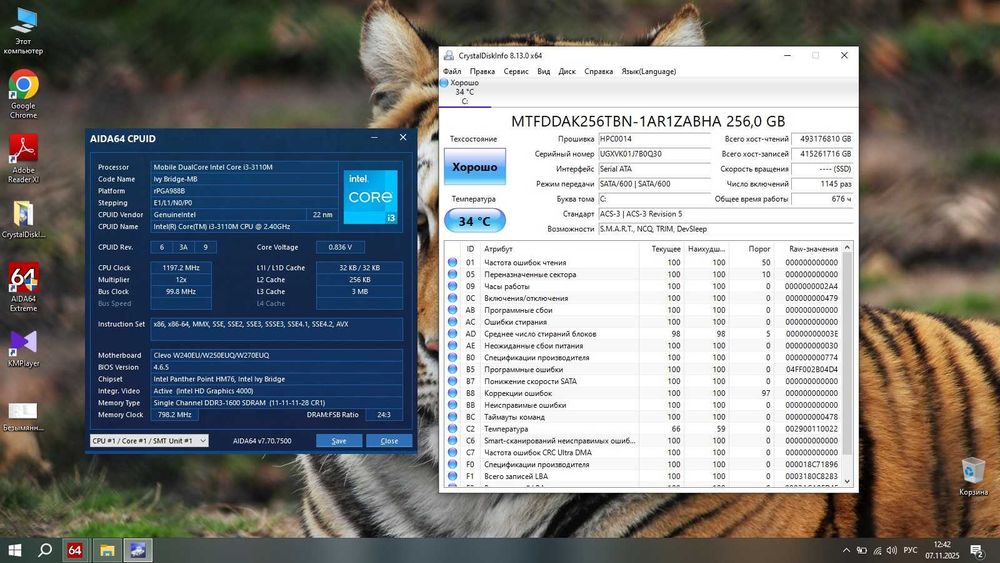Click the Chipset Intel Panther Point value

[x=276, y=379]
